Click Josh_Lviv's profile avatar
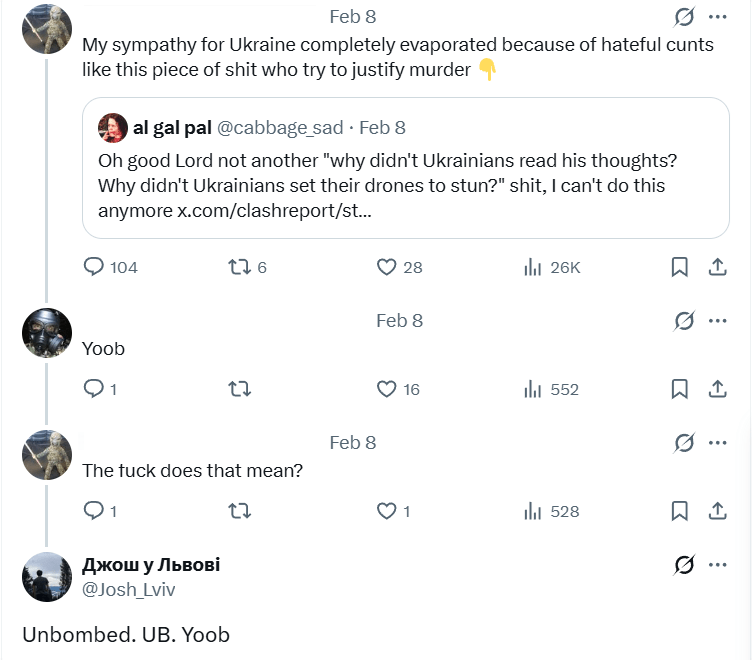This screenshot has width=752, height=660. 47,577
